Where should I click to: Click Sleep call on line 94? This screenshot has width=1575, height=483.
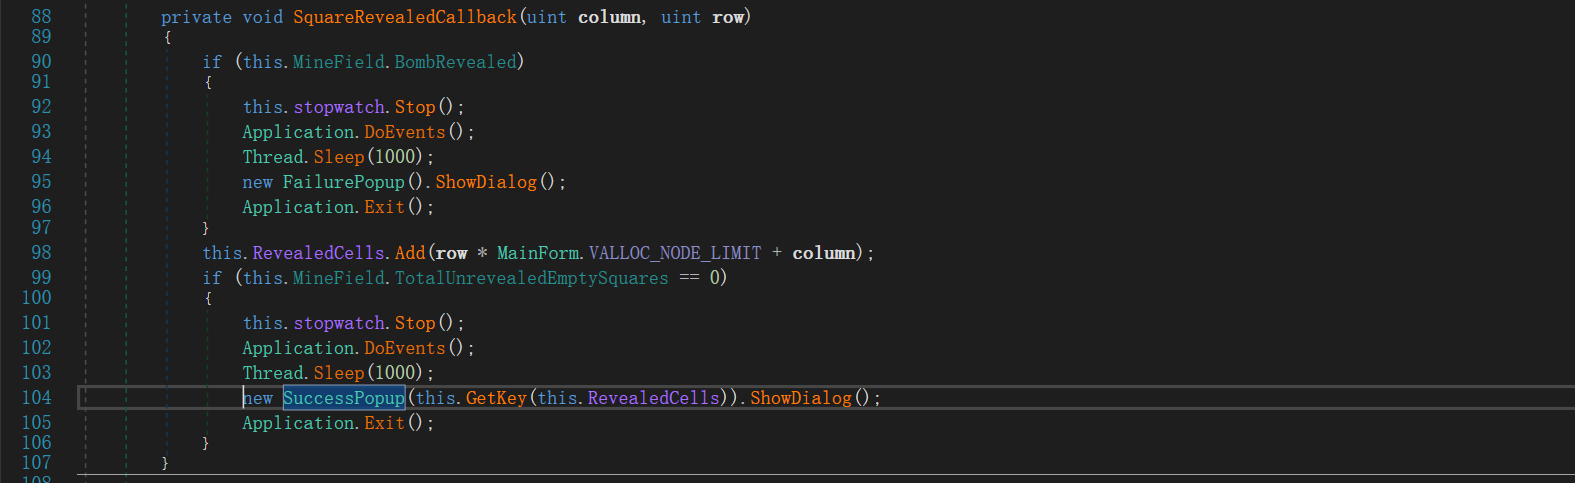339,157
